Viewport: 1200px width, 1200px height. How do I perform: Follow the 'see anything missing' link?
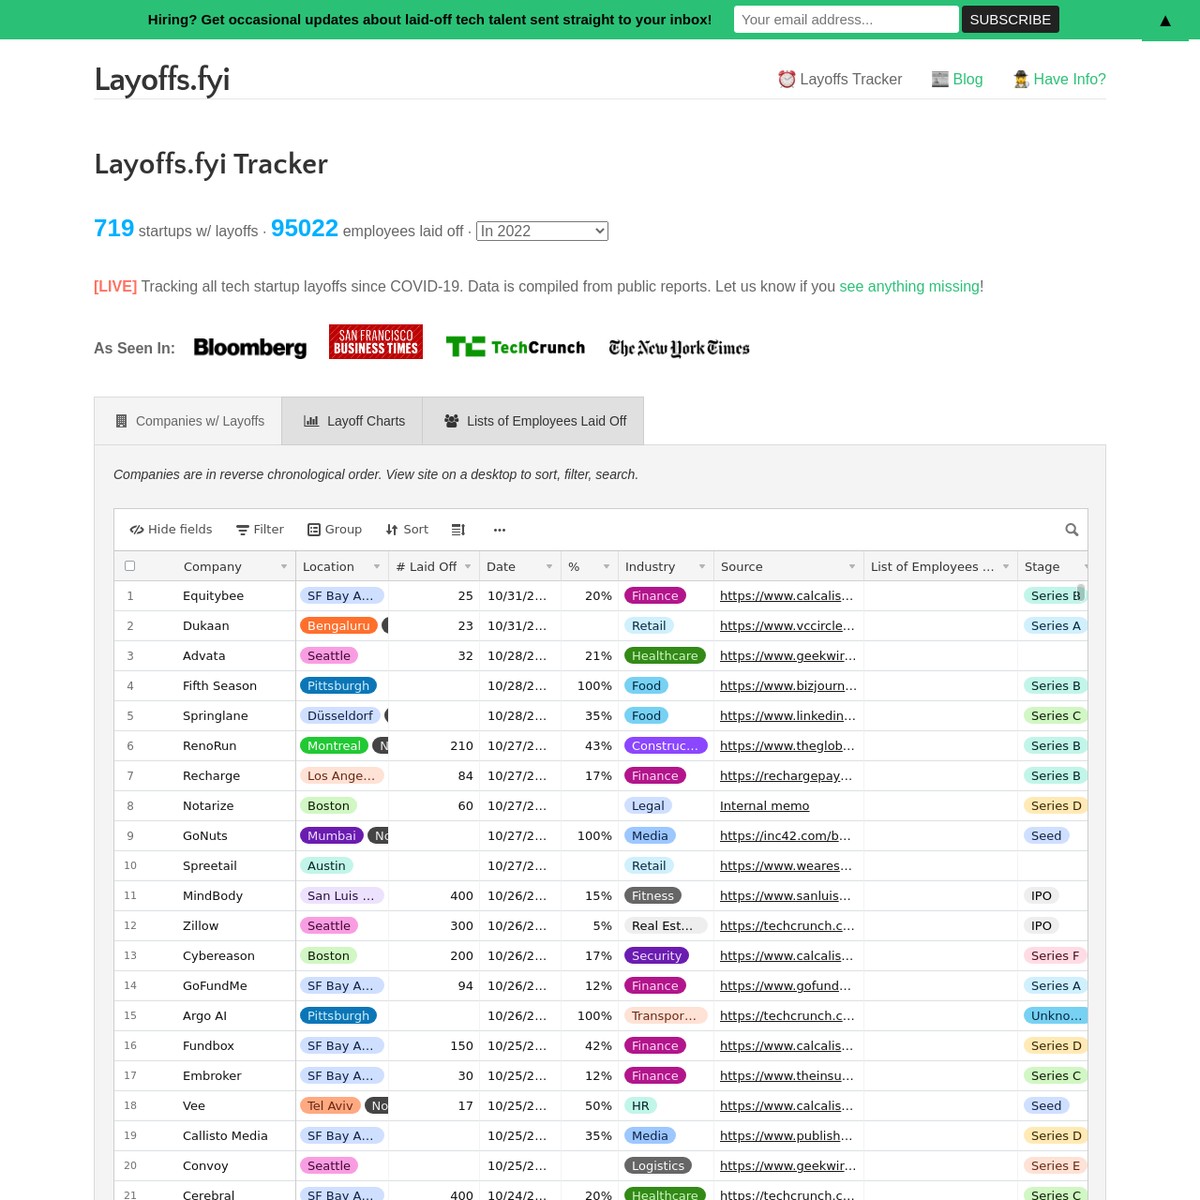point(909,286)
